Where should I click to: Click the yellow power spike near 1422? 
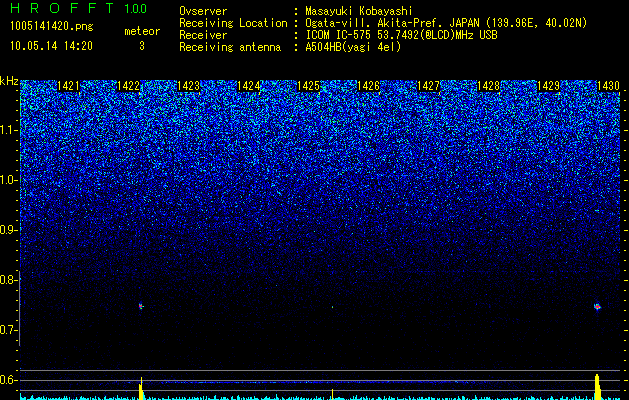(x=141, y=388)
